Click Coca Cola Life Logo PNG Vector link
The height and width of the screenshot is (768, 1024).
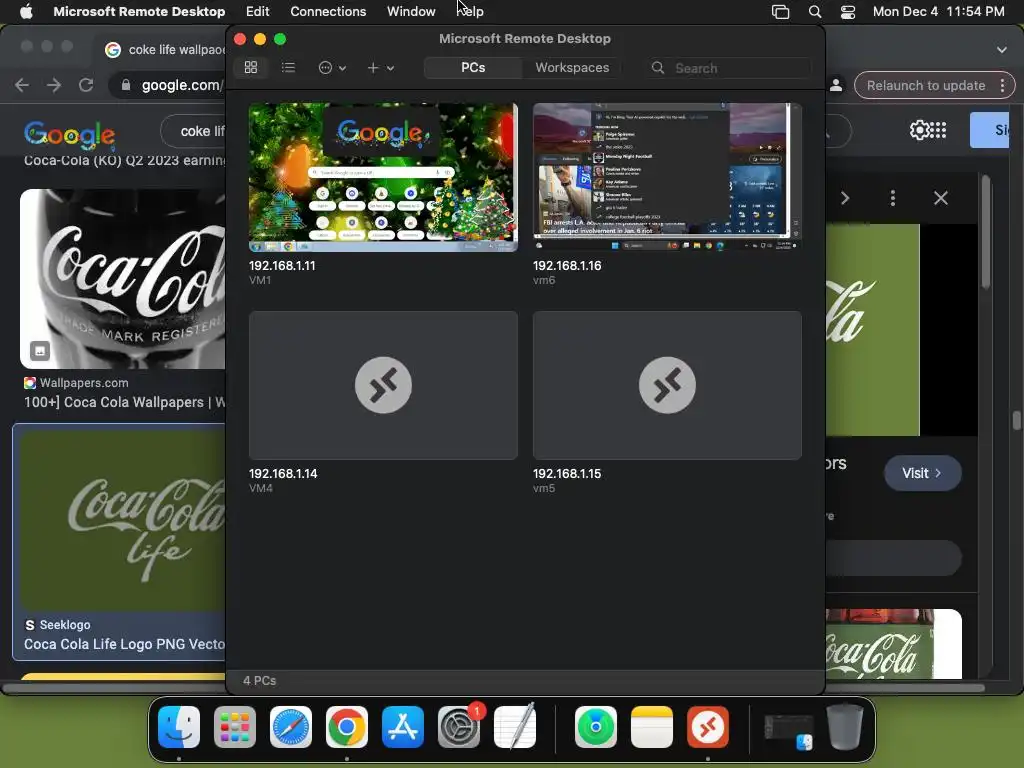[124, 644]
